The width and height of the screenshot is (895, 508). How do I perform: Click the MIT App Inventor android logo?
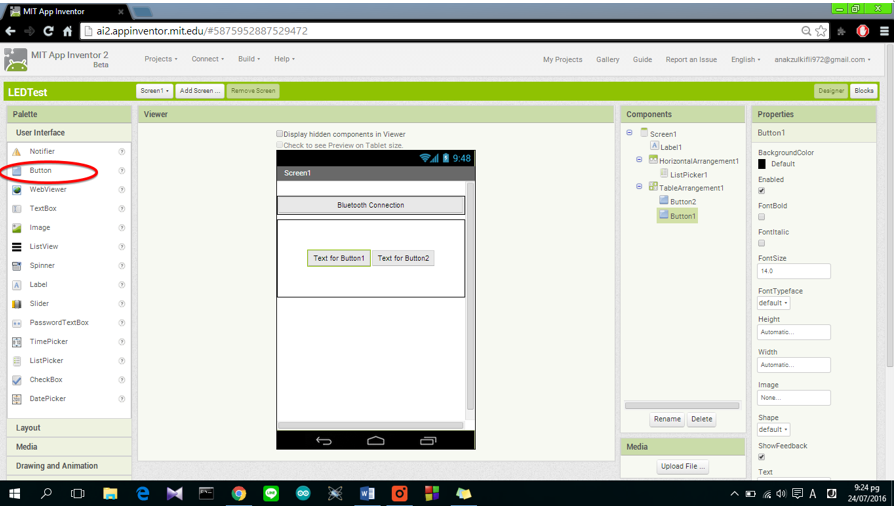point(15,59)
